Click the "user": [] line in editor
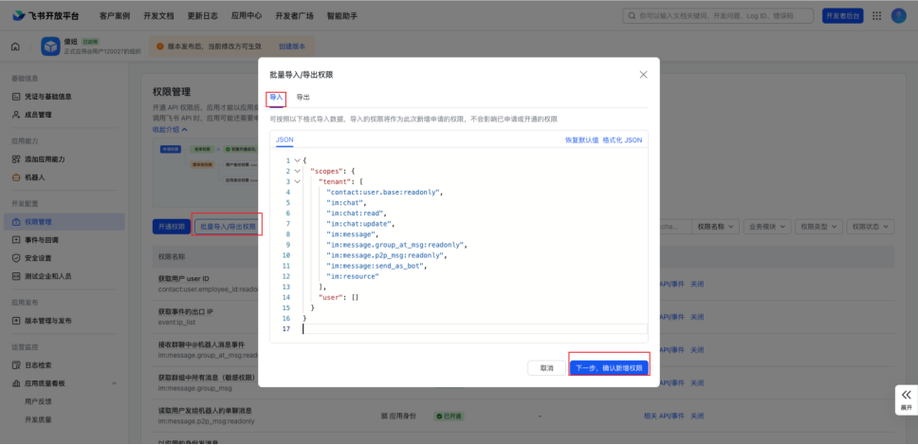The height and width of the screenshot is (445, 918). [x=338, y=297]
